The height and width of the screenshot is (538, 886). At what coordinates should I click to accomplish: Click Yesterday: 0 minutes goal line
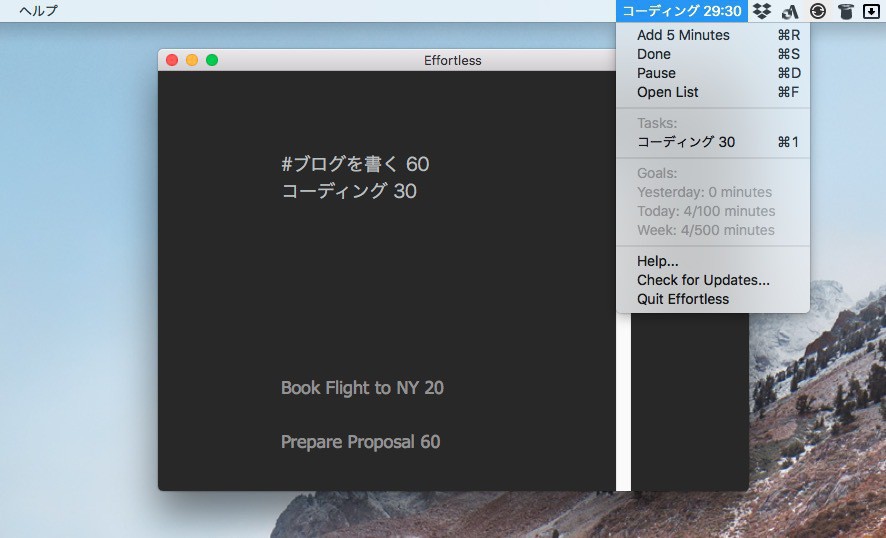pyautogui.click(x=704, y=192)
